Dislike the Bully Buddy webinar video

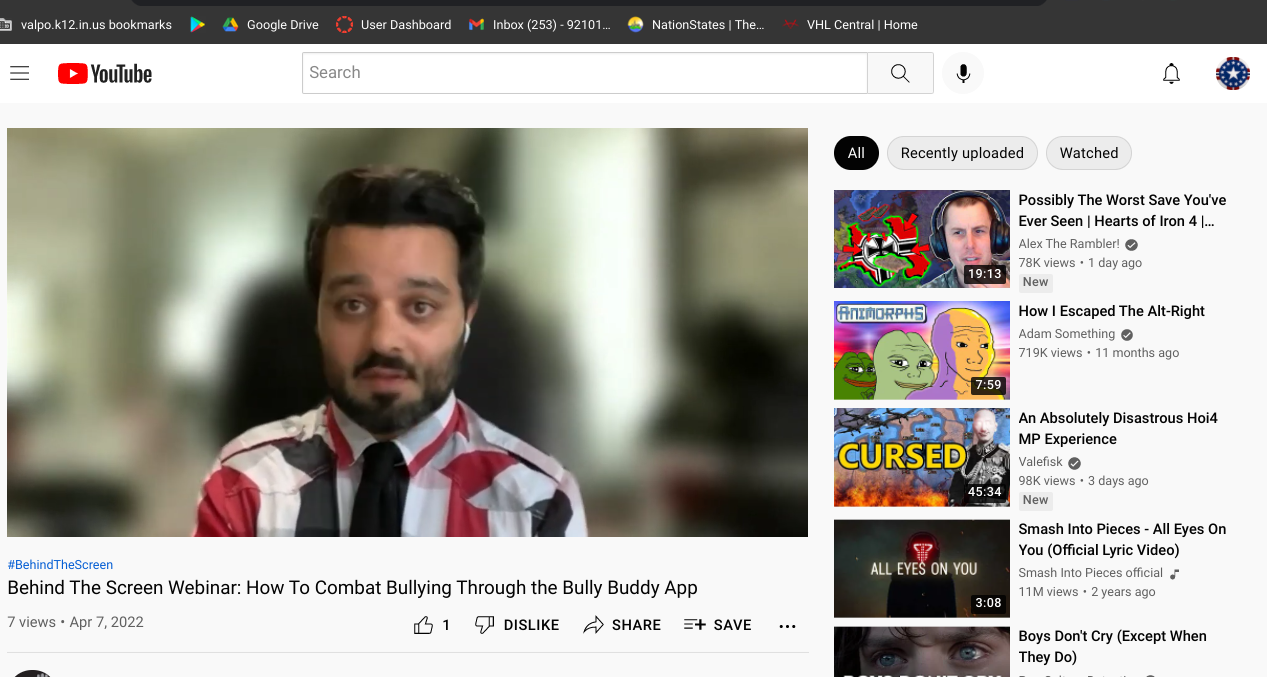click(x=517, y=625)
